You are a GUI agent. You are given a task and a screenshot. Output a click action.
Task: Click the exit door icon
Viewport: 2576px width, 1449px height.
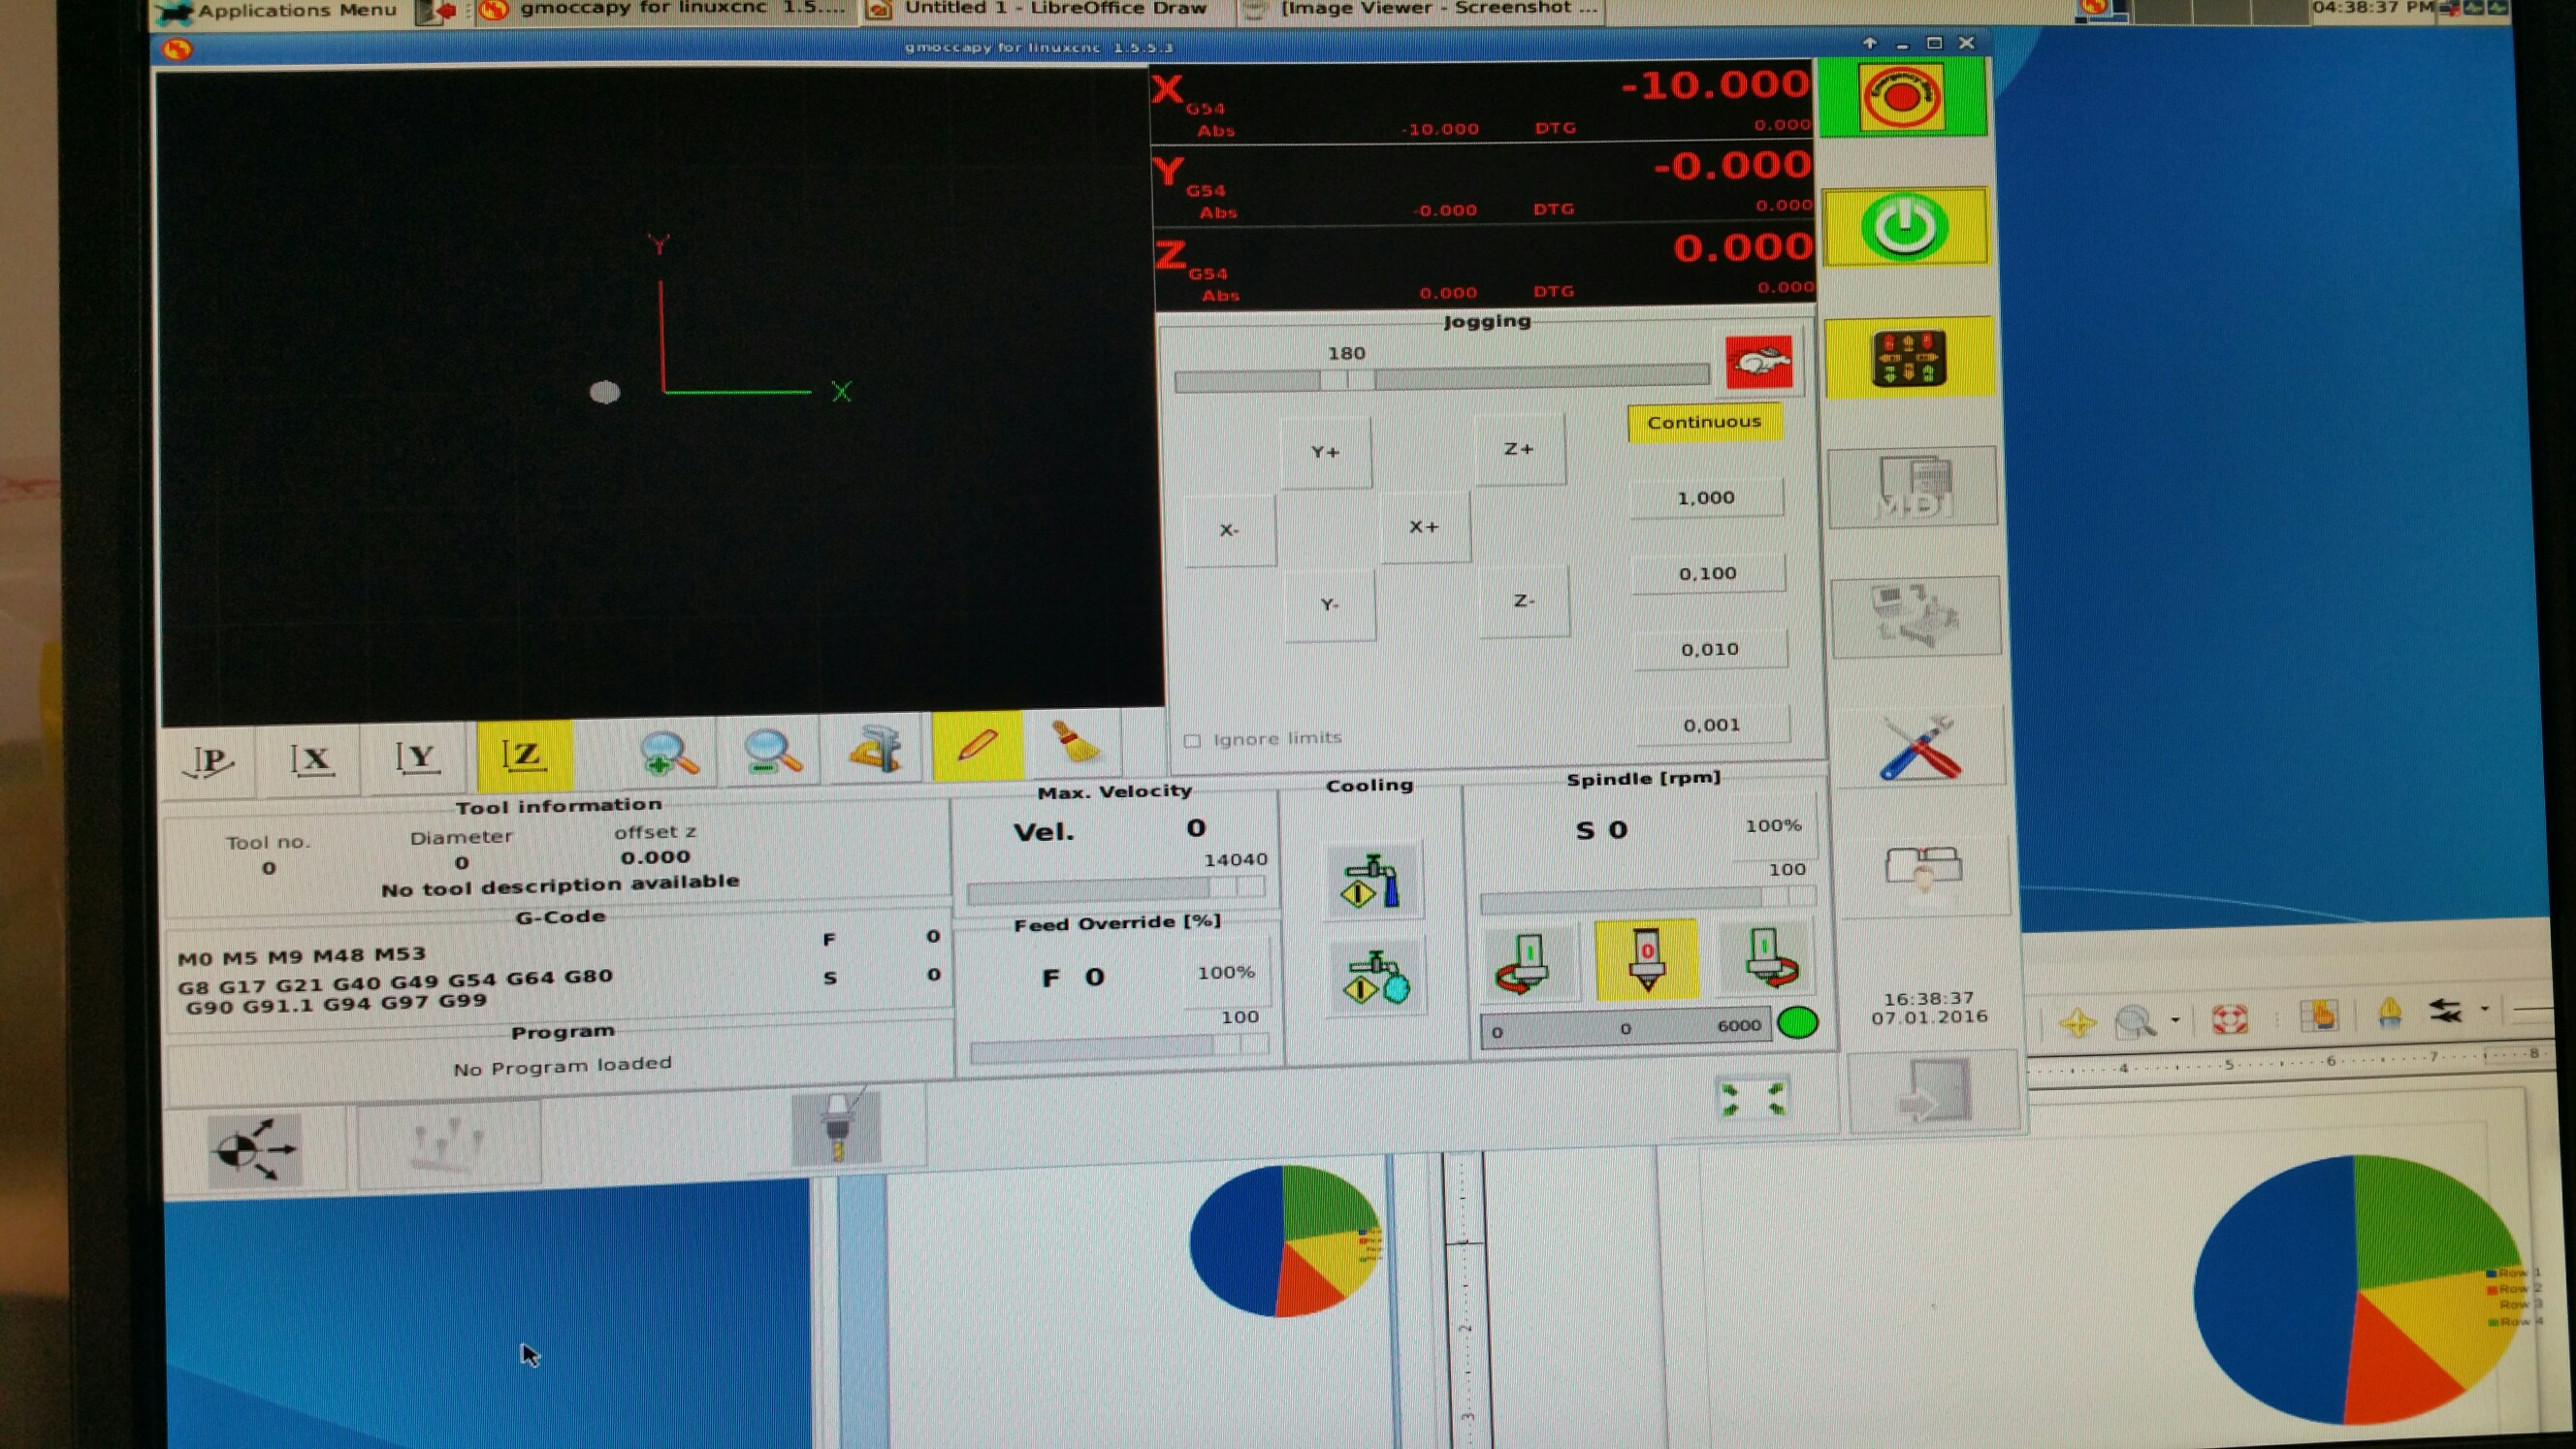click(x=1937, y=1092)
